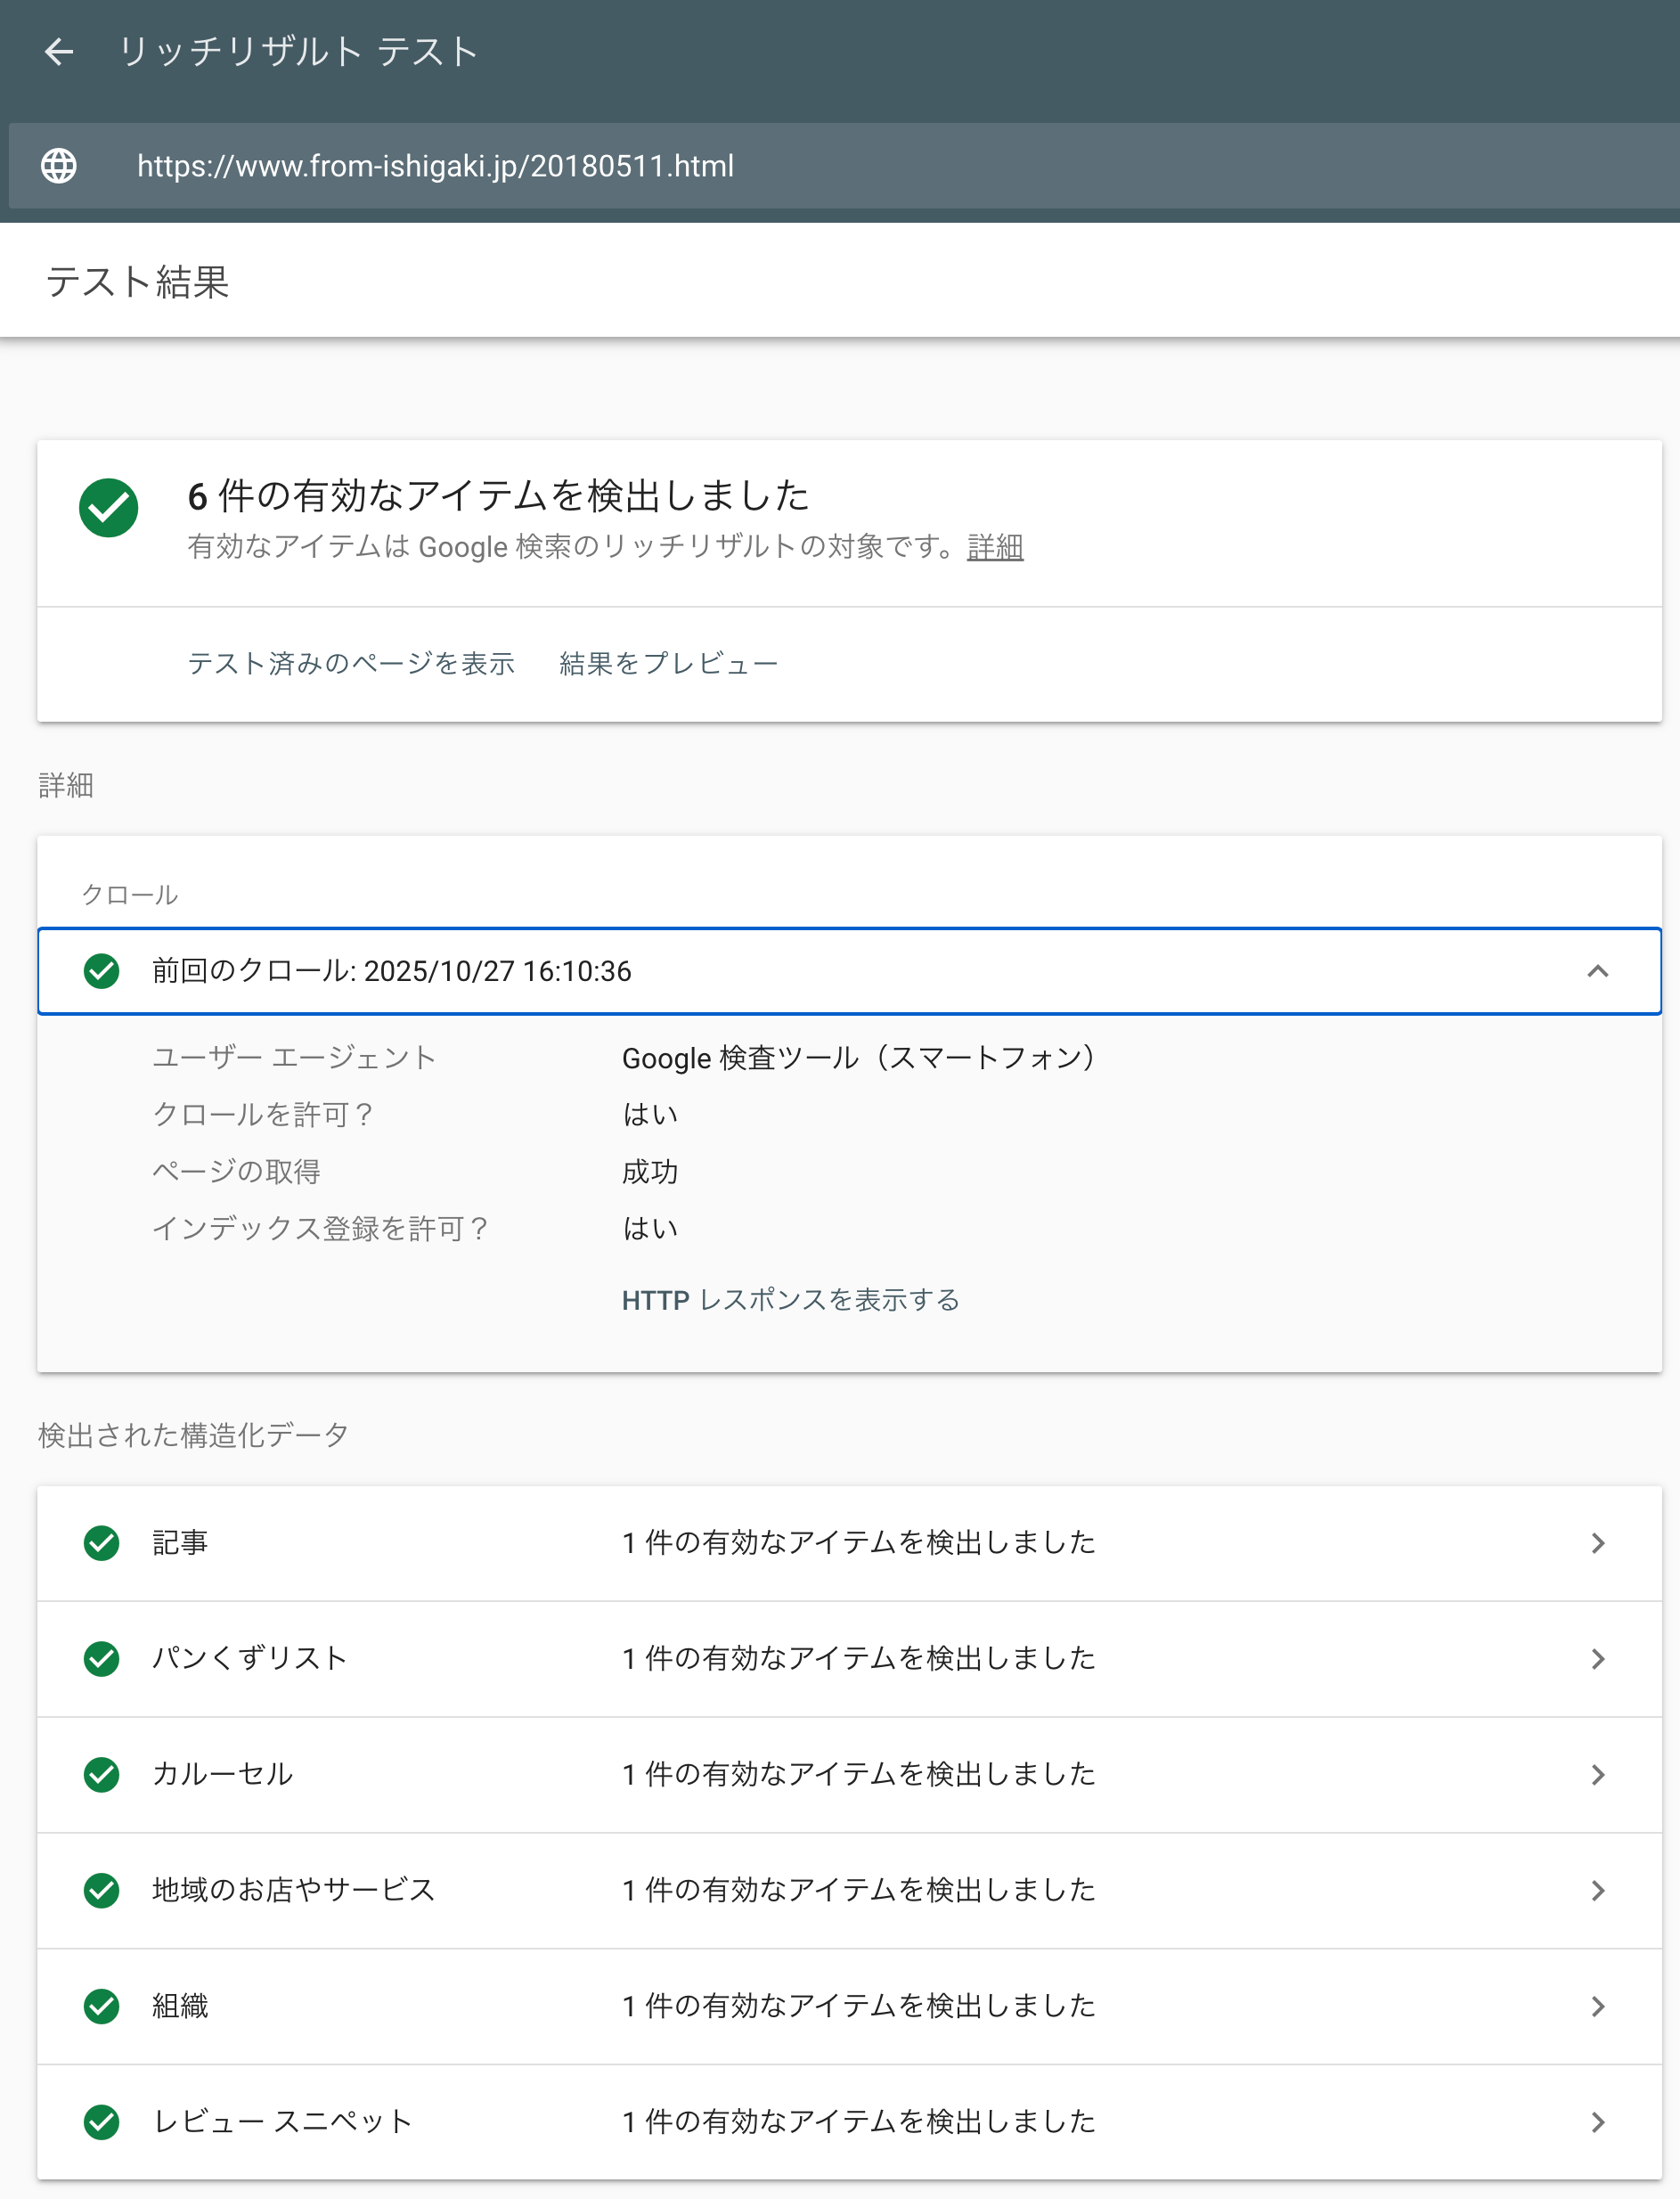Expand the 組織 structured data entry

click(1597, 2006)
